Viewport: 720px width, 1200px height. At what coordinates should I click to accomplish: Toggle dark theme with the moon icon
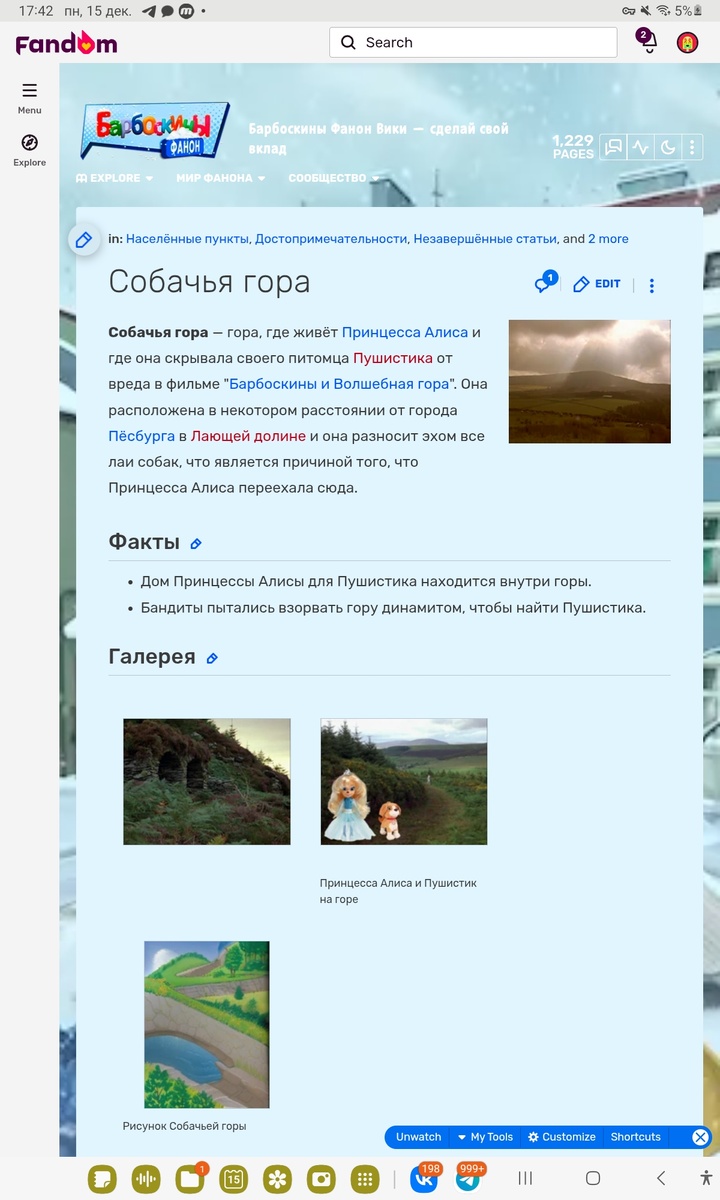pyautogui.click(x=667, y=148)
